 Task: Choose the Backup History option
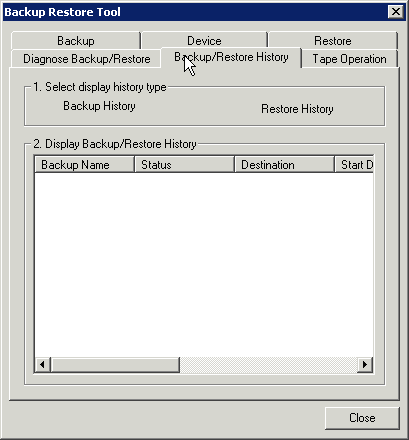tap(99, 106)
